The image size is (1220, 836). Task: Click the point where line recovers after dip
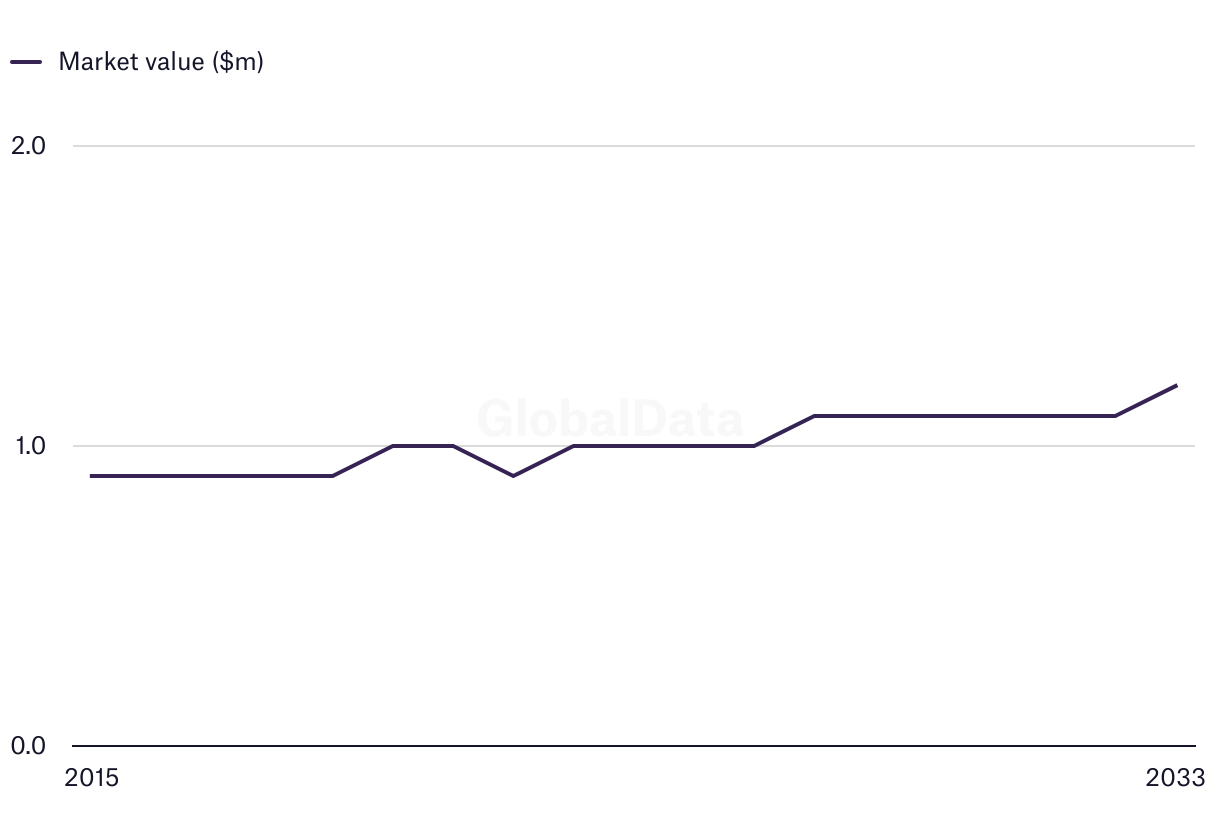574,445
